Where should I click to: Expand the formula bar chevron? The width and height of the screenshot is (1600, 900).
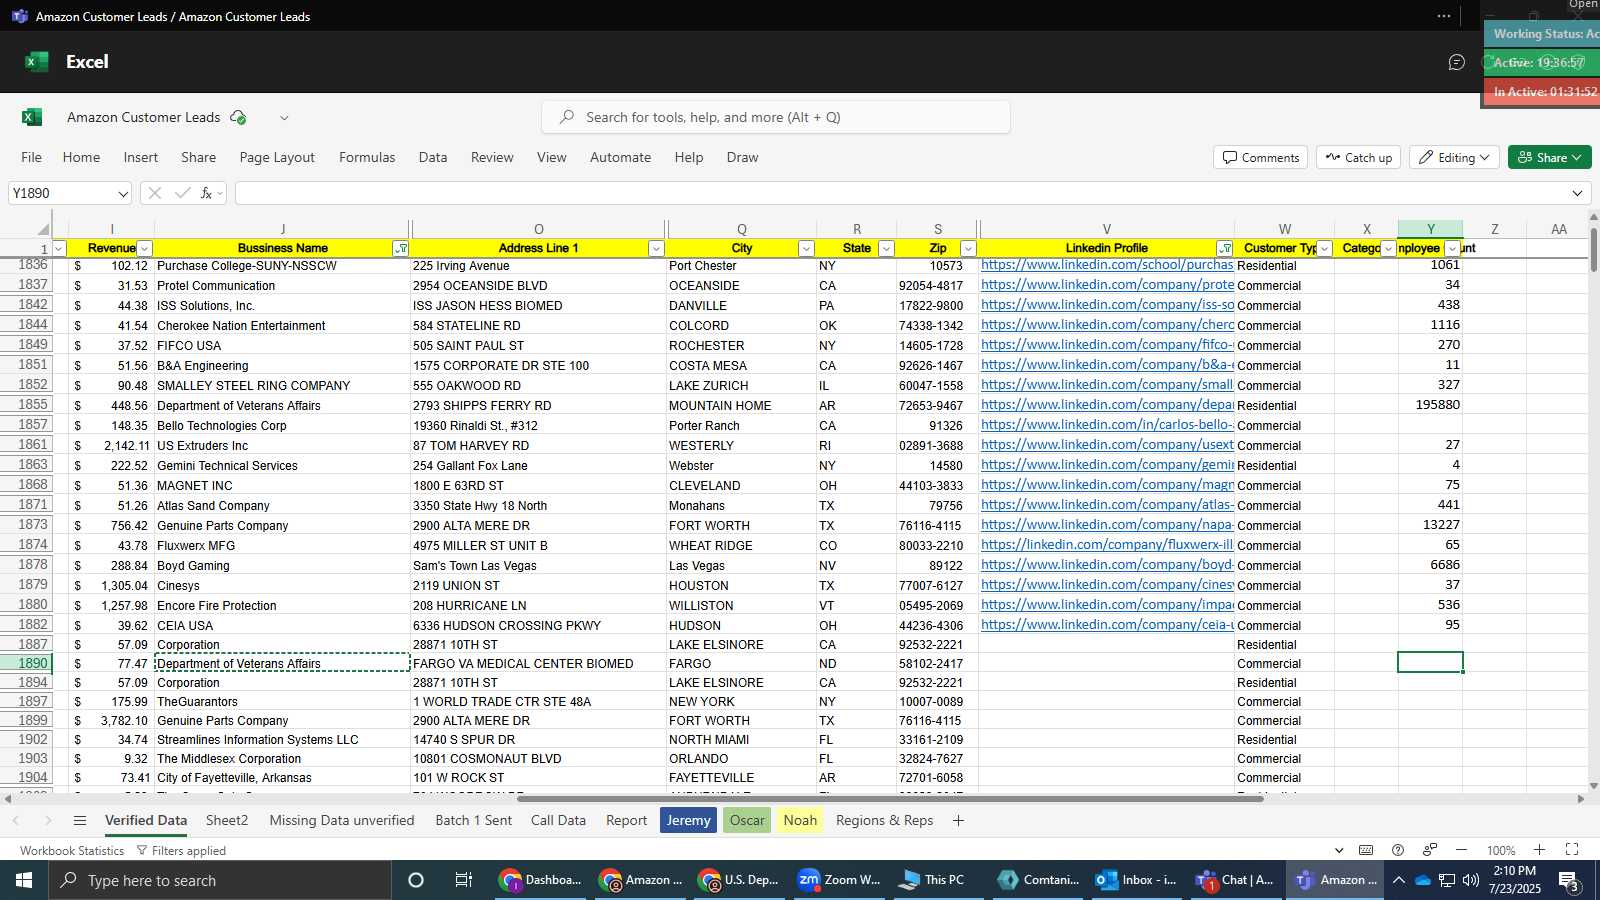[x=1578, y=193]
